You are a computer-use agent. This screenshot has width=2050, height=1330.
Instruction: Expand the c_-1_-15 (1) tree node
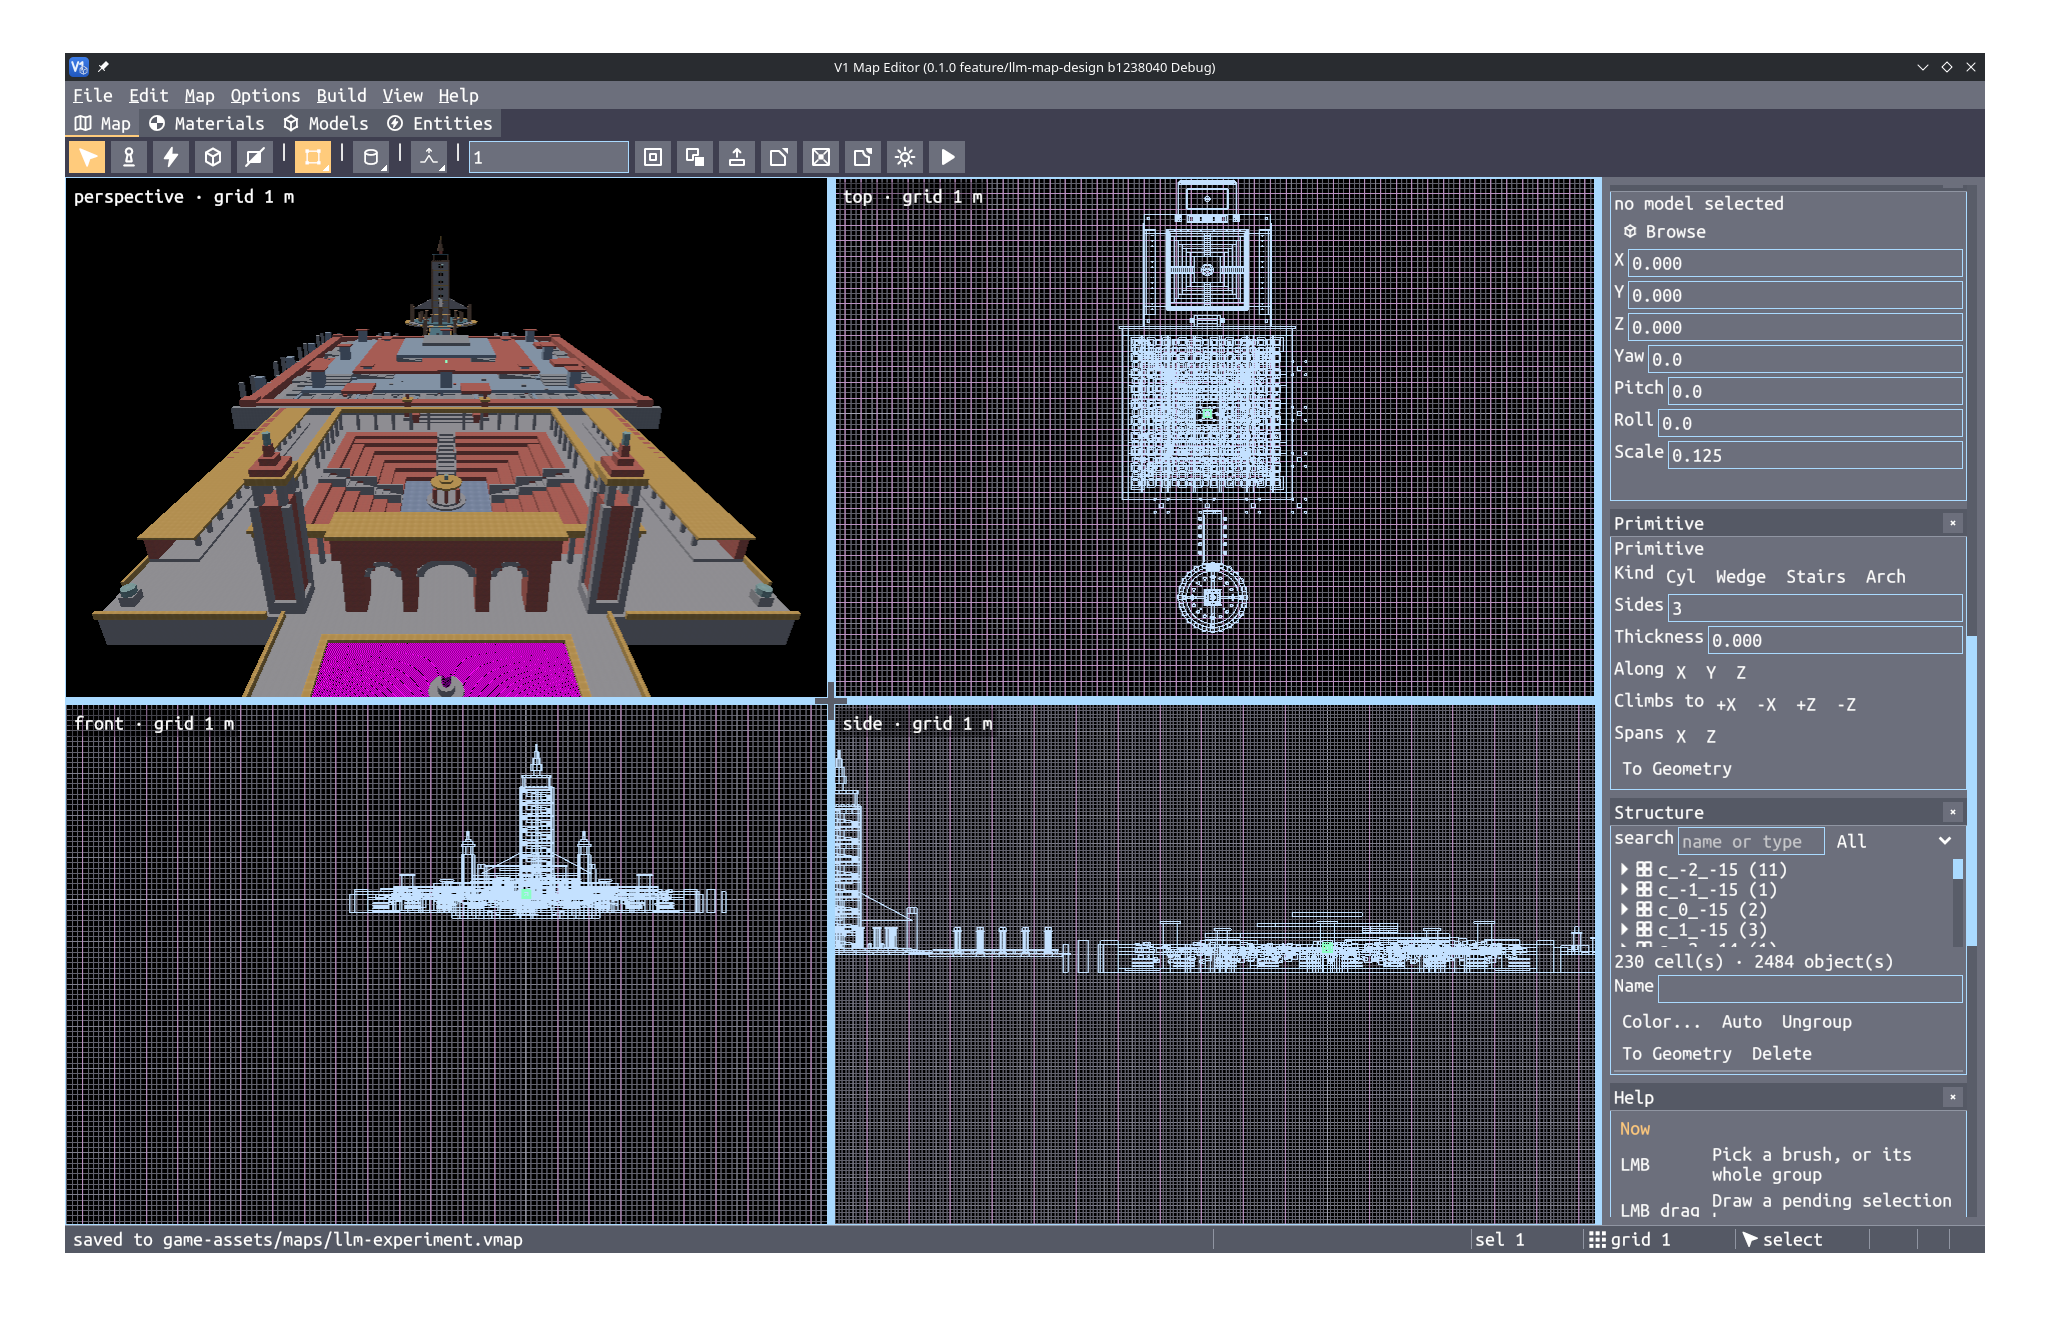(x=1624, y=890)
